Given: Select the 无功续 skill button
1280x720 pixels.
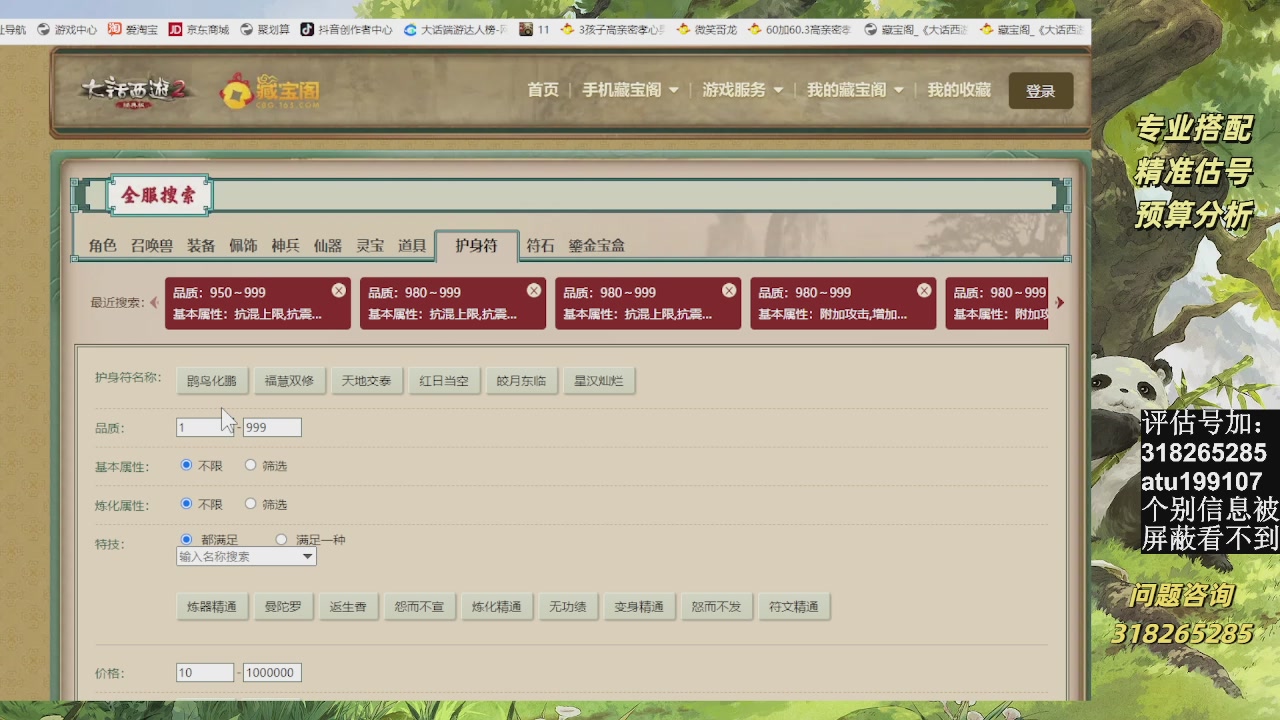Looking at the screenshot, I should [568, 607].
